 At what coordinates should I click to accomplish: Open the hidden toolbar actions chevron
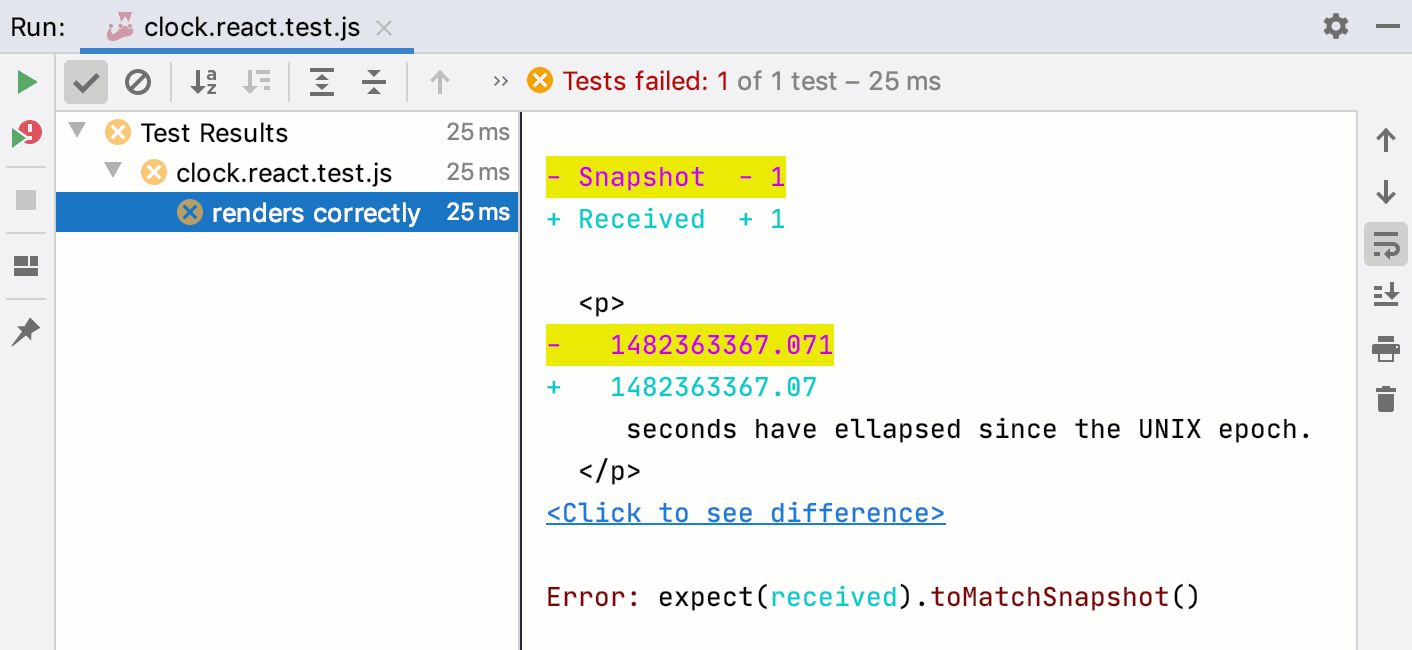coord(500,81)
